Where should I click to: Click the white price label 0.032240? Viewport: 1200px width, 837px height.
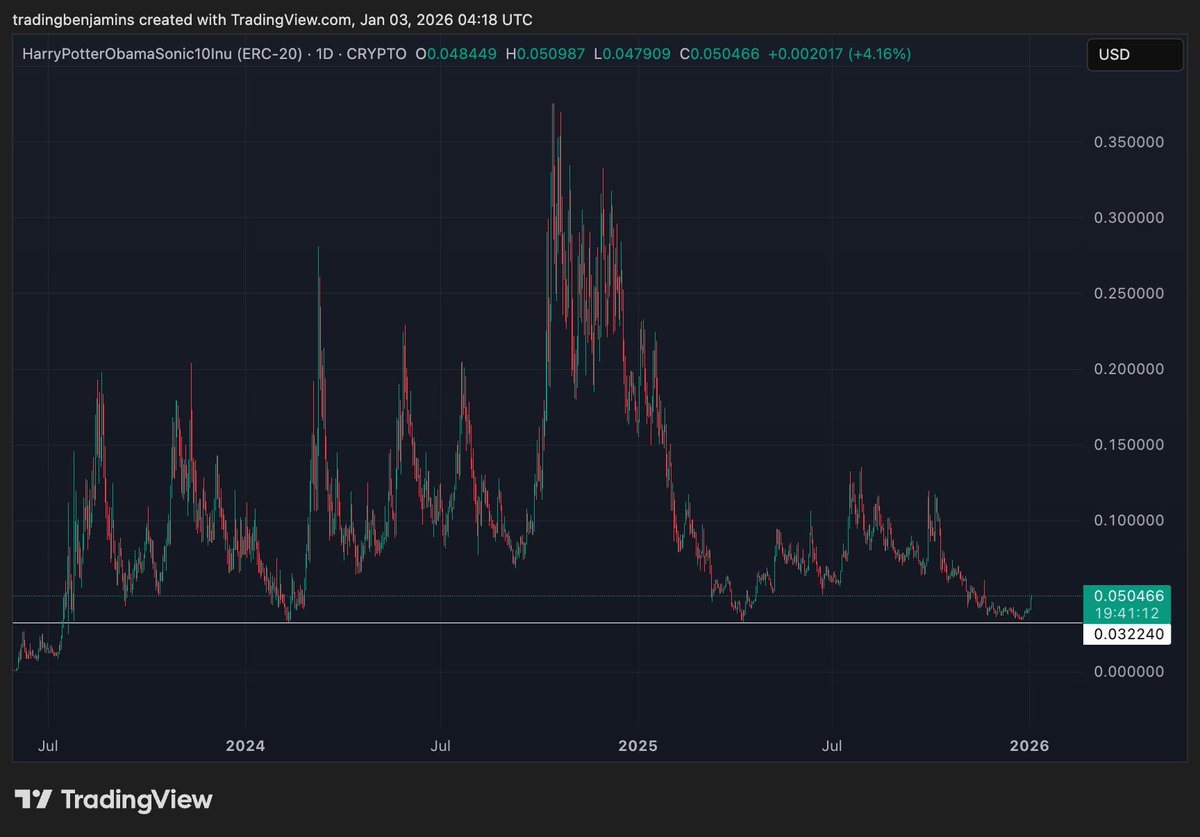1127,633
